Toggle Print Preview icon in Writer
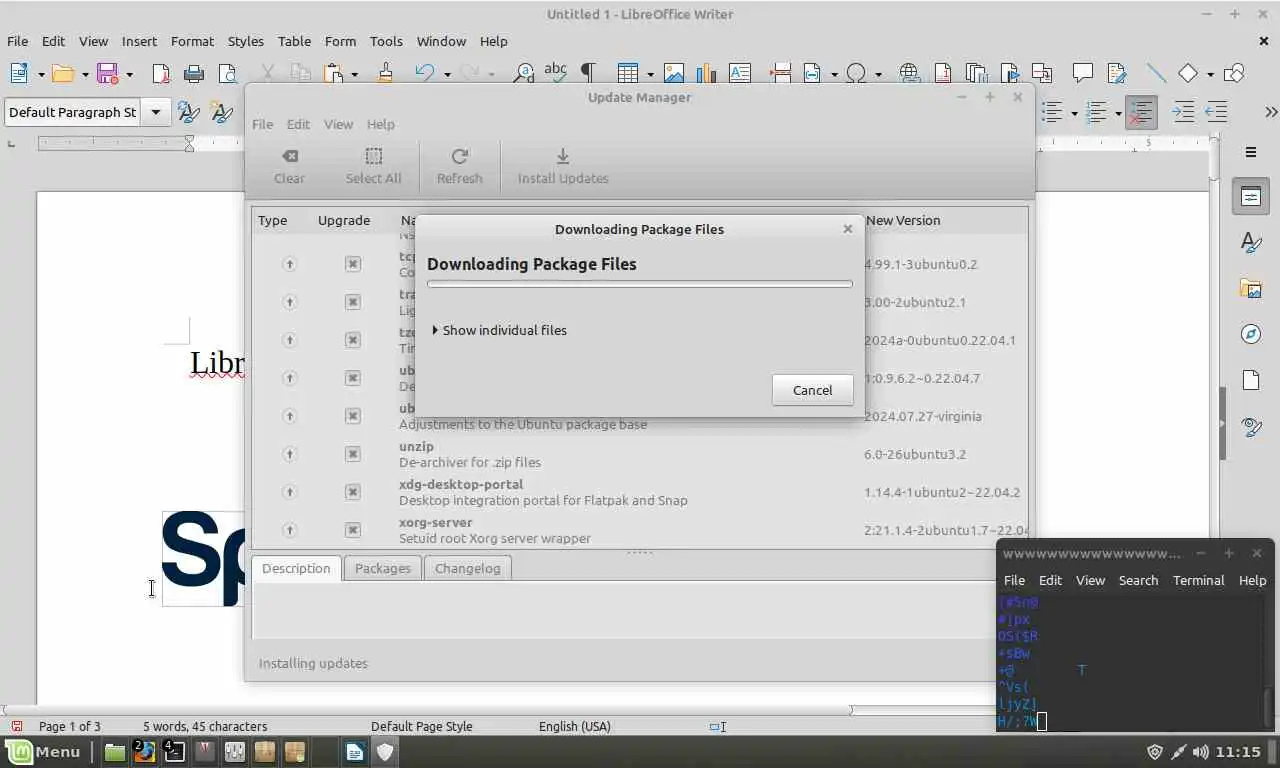Screen dimensions: 1280x768 tap(228, 73)
